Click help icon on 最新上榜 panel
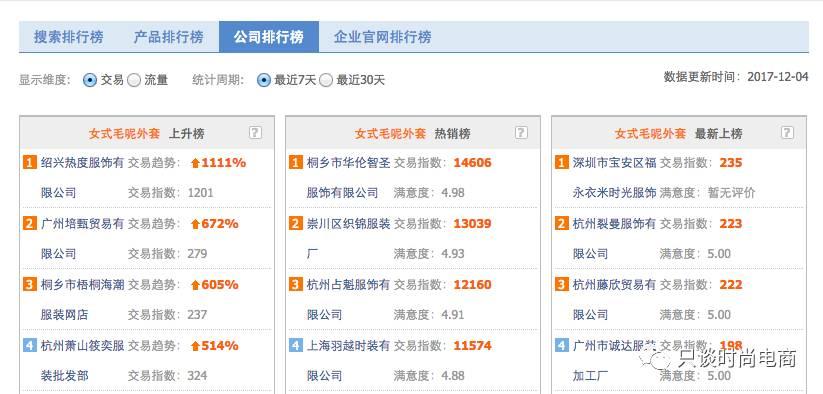The image size is (823, 394). [787, 133]
